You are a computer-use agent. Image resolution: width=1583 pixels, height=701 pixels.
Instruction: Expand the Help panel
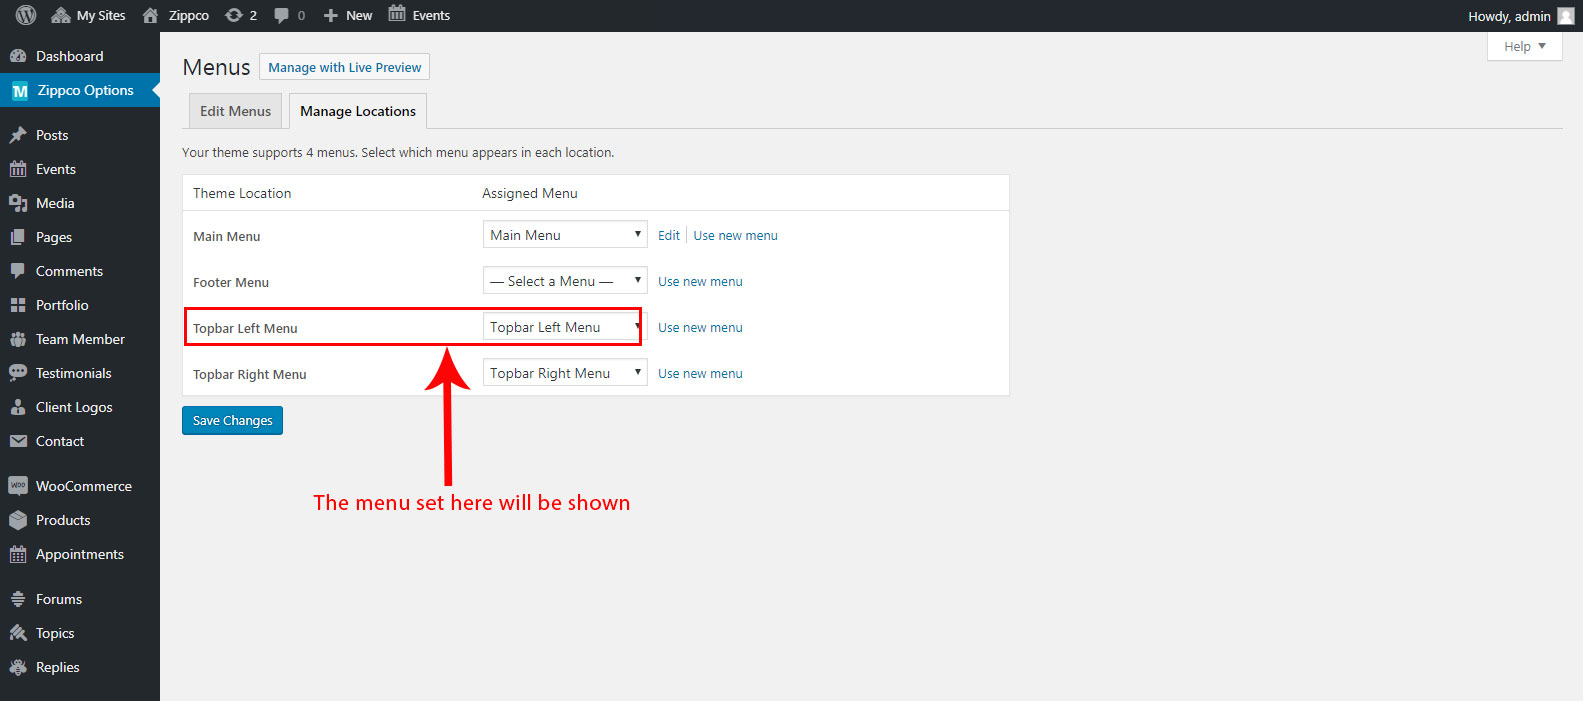point(1524,46)
